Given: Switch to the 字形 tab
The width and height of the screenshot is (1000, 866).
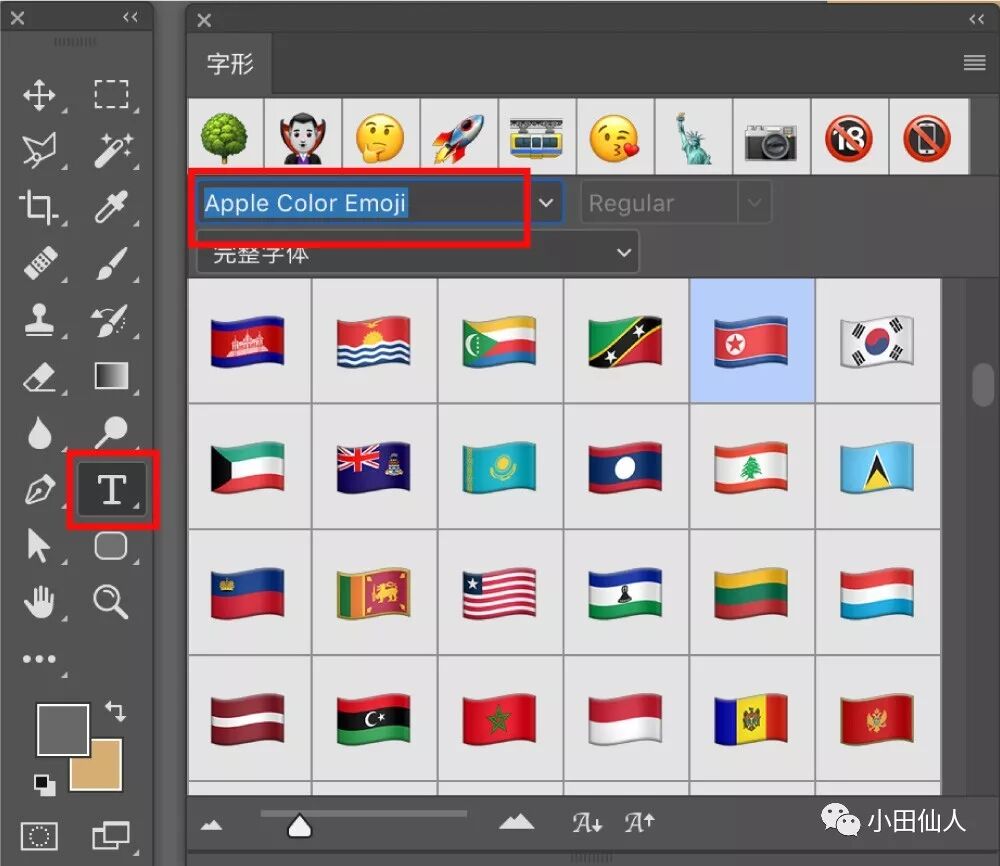Looking at the screenshot, I should pos(230,64).
